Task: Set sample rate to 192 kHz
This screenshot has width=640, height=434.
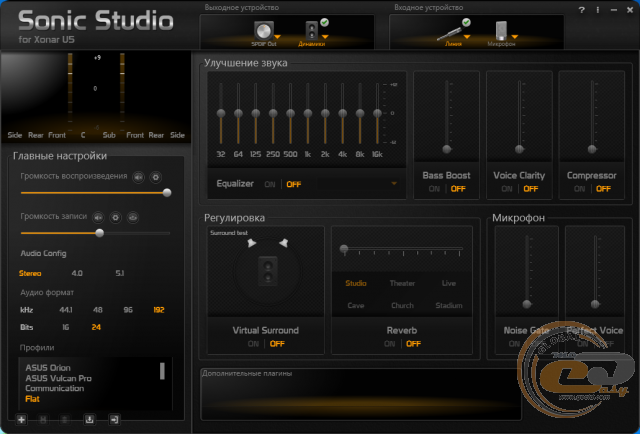Action: 159,310
